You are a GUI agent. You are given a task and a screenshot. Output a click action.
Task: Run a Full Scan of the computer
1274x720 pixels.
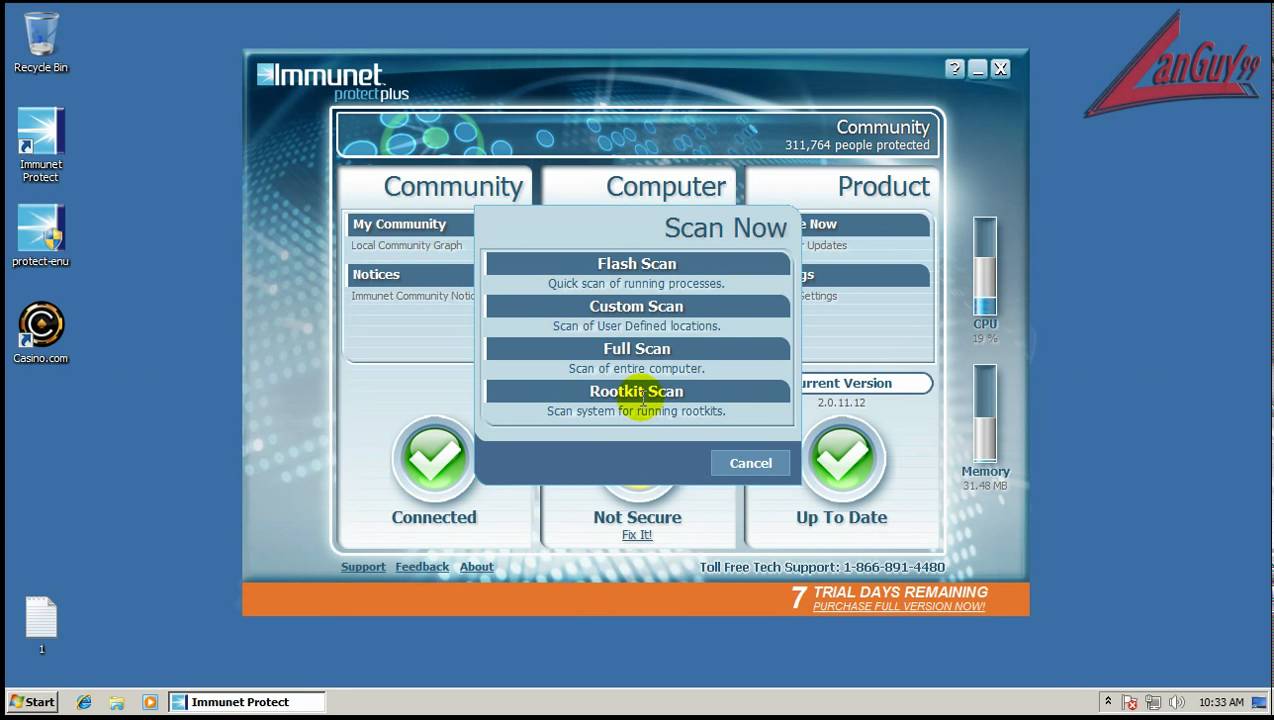click(x=637, y=349)
